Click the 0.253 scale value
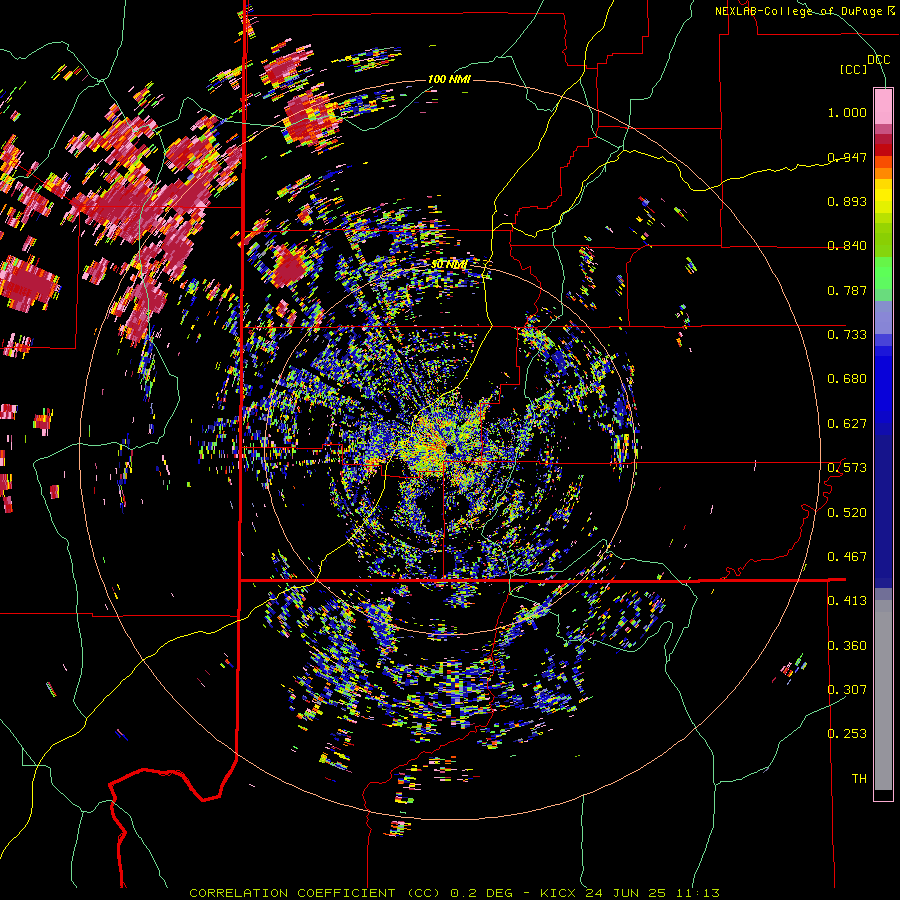This screenshot has height=900, width=900. pyautogui.click(x=847, y=734)
